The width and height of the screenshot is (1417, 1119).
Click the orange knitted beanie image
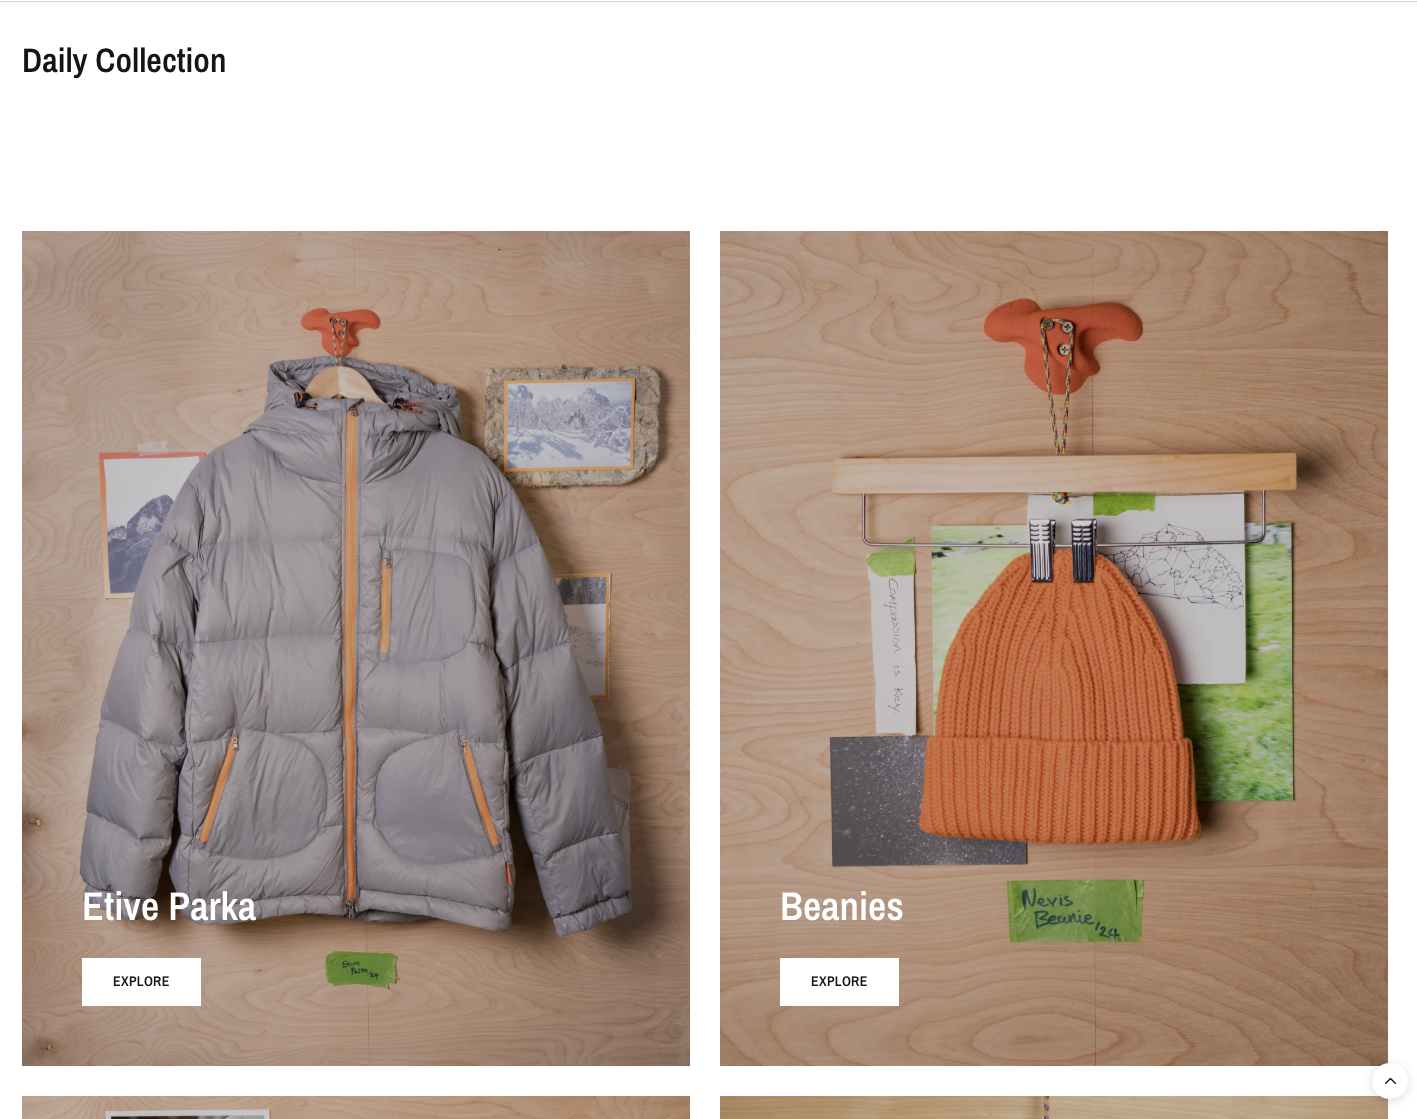coord(1060,700)
